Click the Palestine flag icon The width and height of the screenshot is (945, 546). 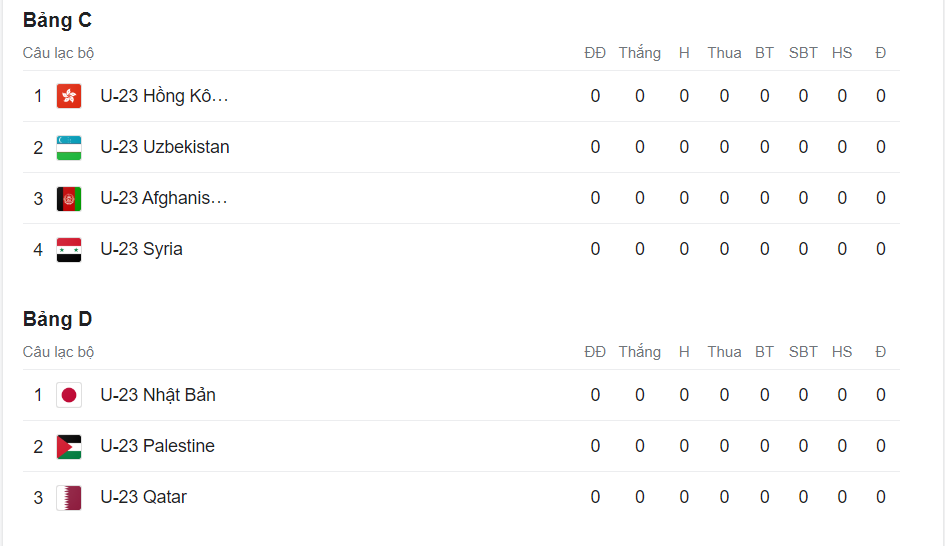click(x=69, y=446)
